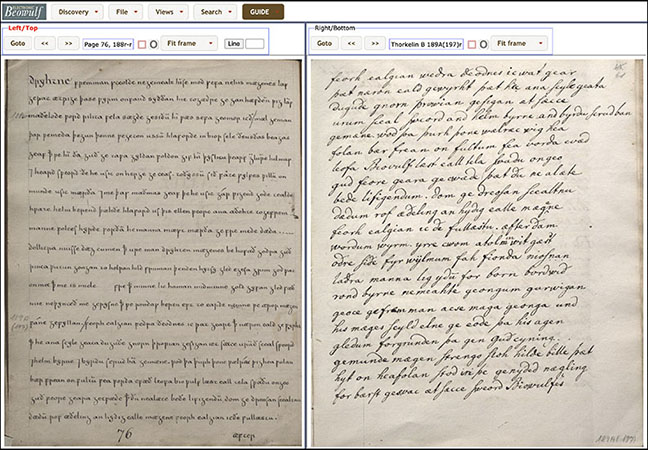Click the Page 76, 188r-r field

(108, 44)
